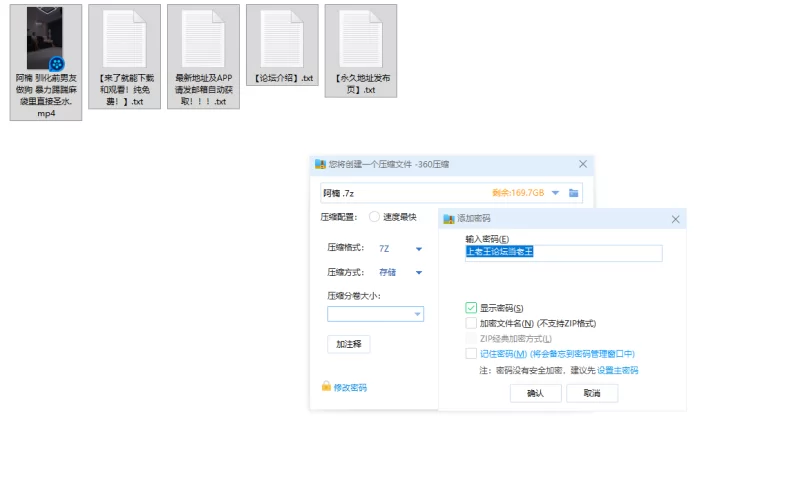Image resolution: width=800 pixels, height=491 pixels.
Task: Select the 速度最快 radio button
Action: (374, 217)
